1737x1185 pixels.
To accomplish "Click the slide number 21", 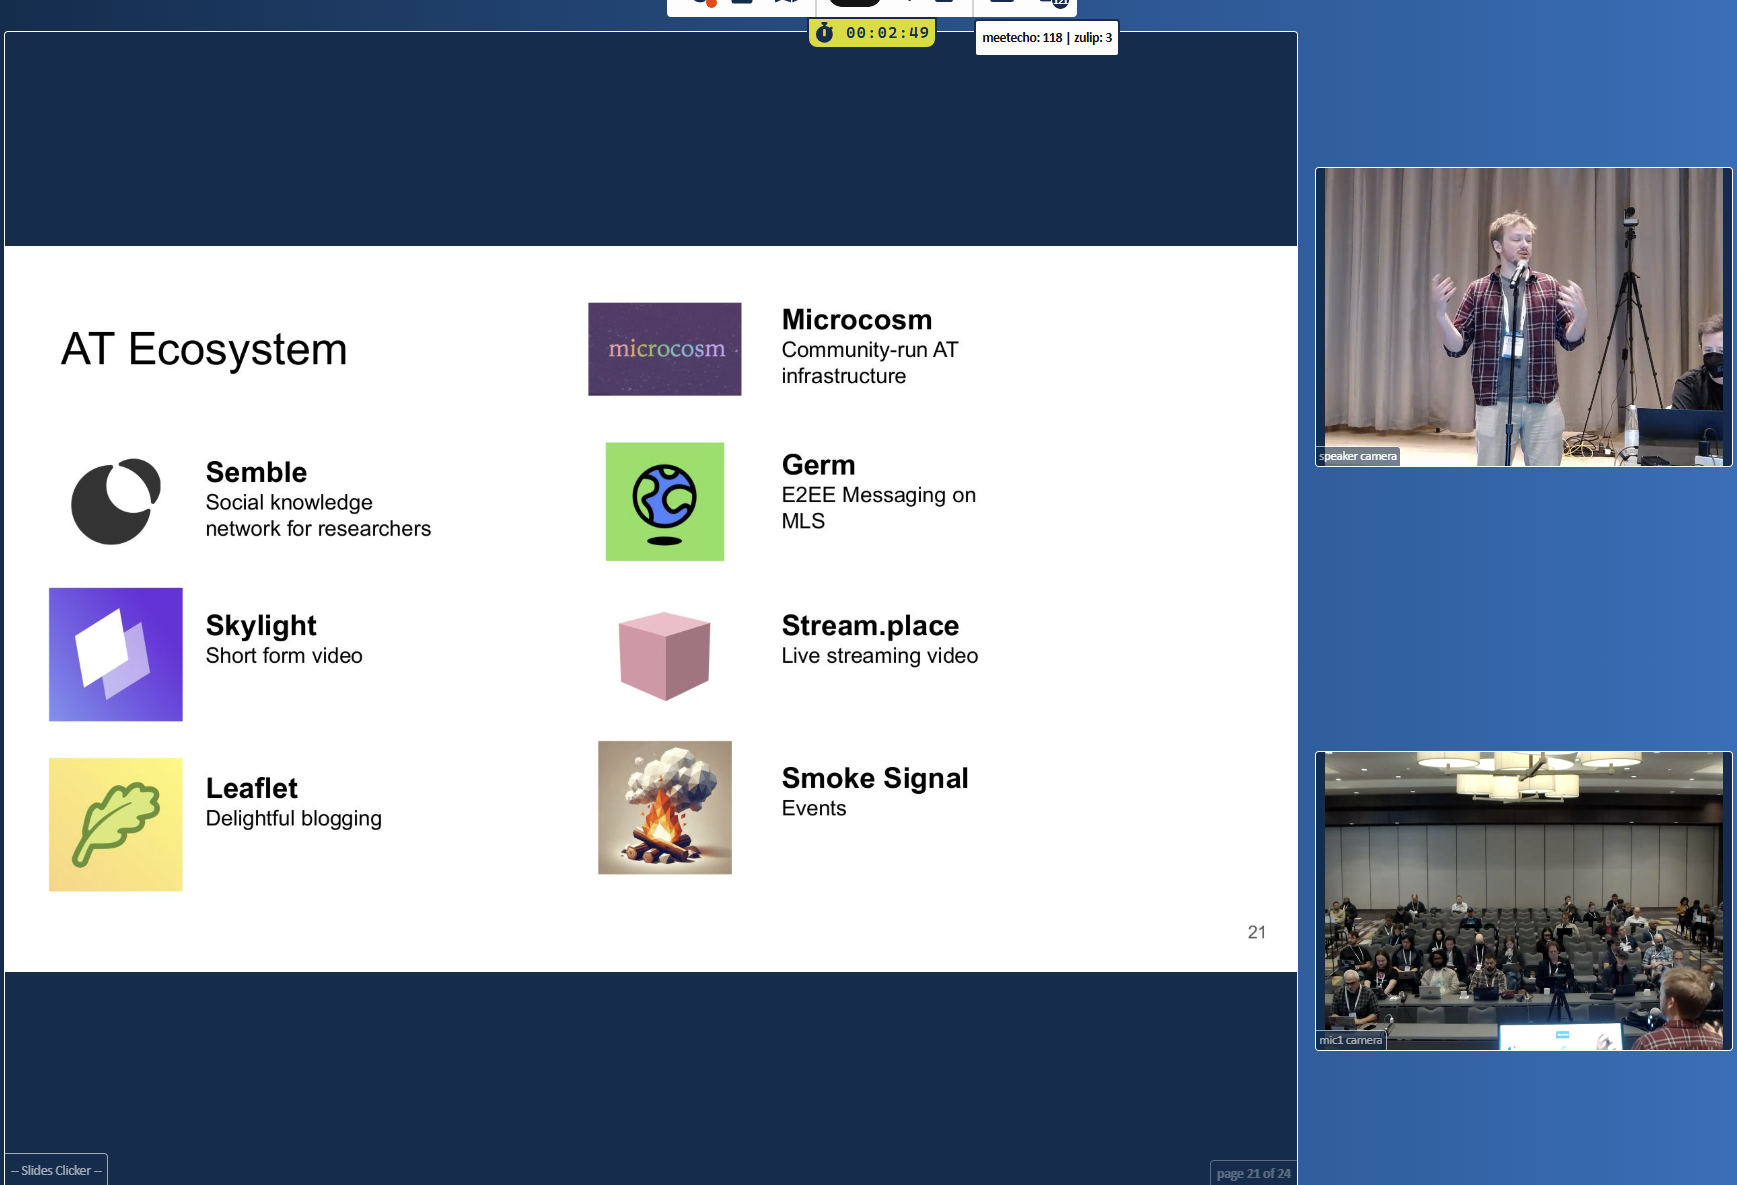I will pyautogui.click(x=1256, y=932).
